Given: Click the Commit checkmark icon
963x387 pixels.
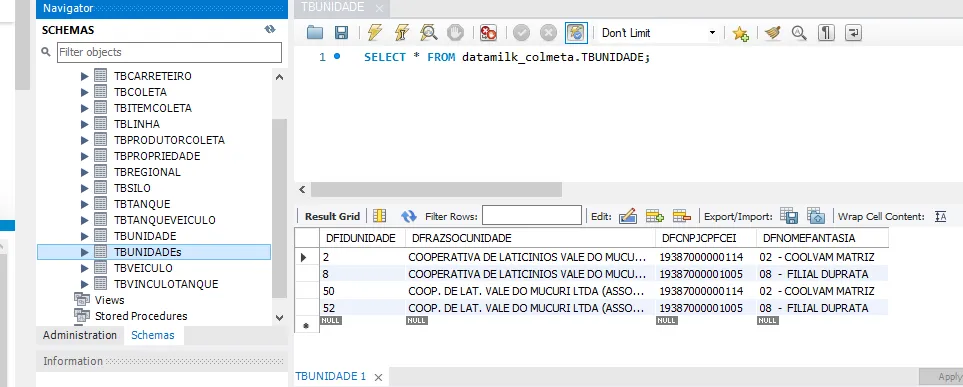Looking at the screenshot, I should [x=521, y=33].
